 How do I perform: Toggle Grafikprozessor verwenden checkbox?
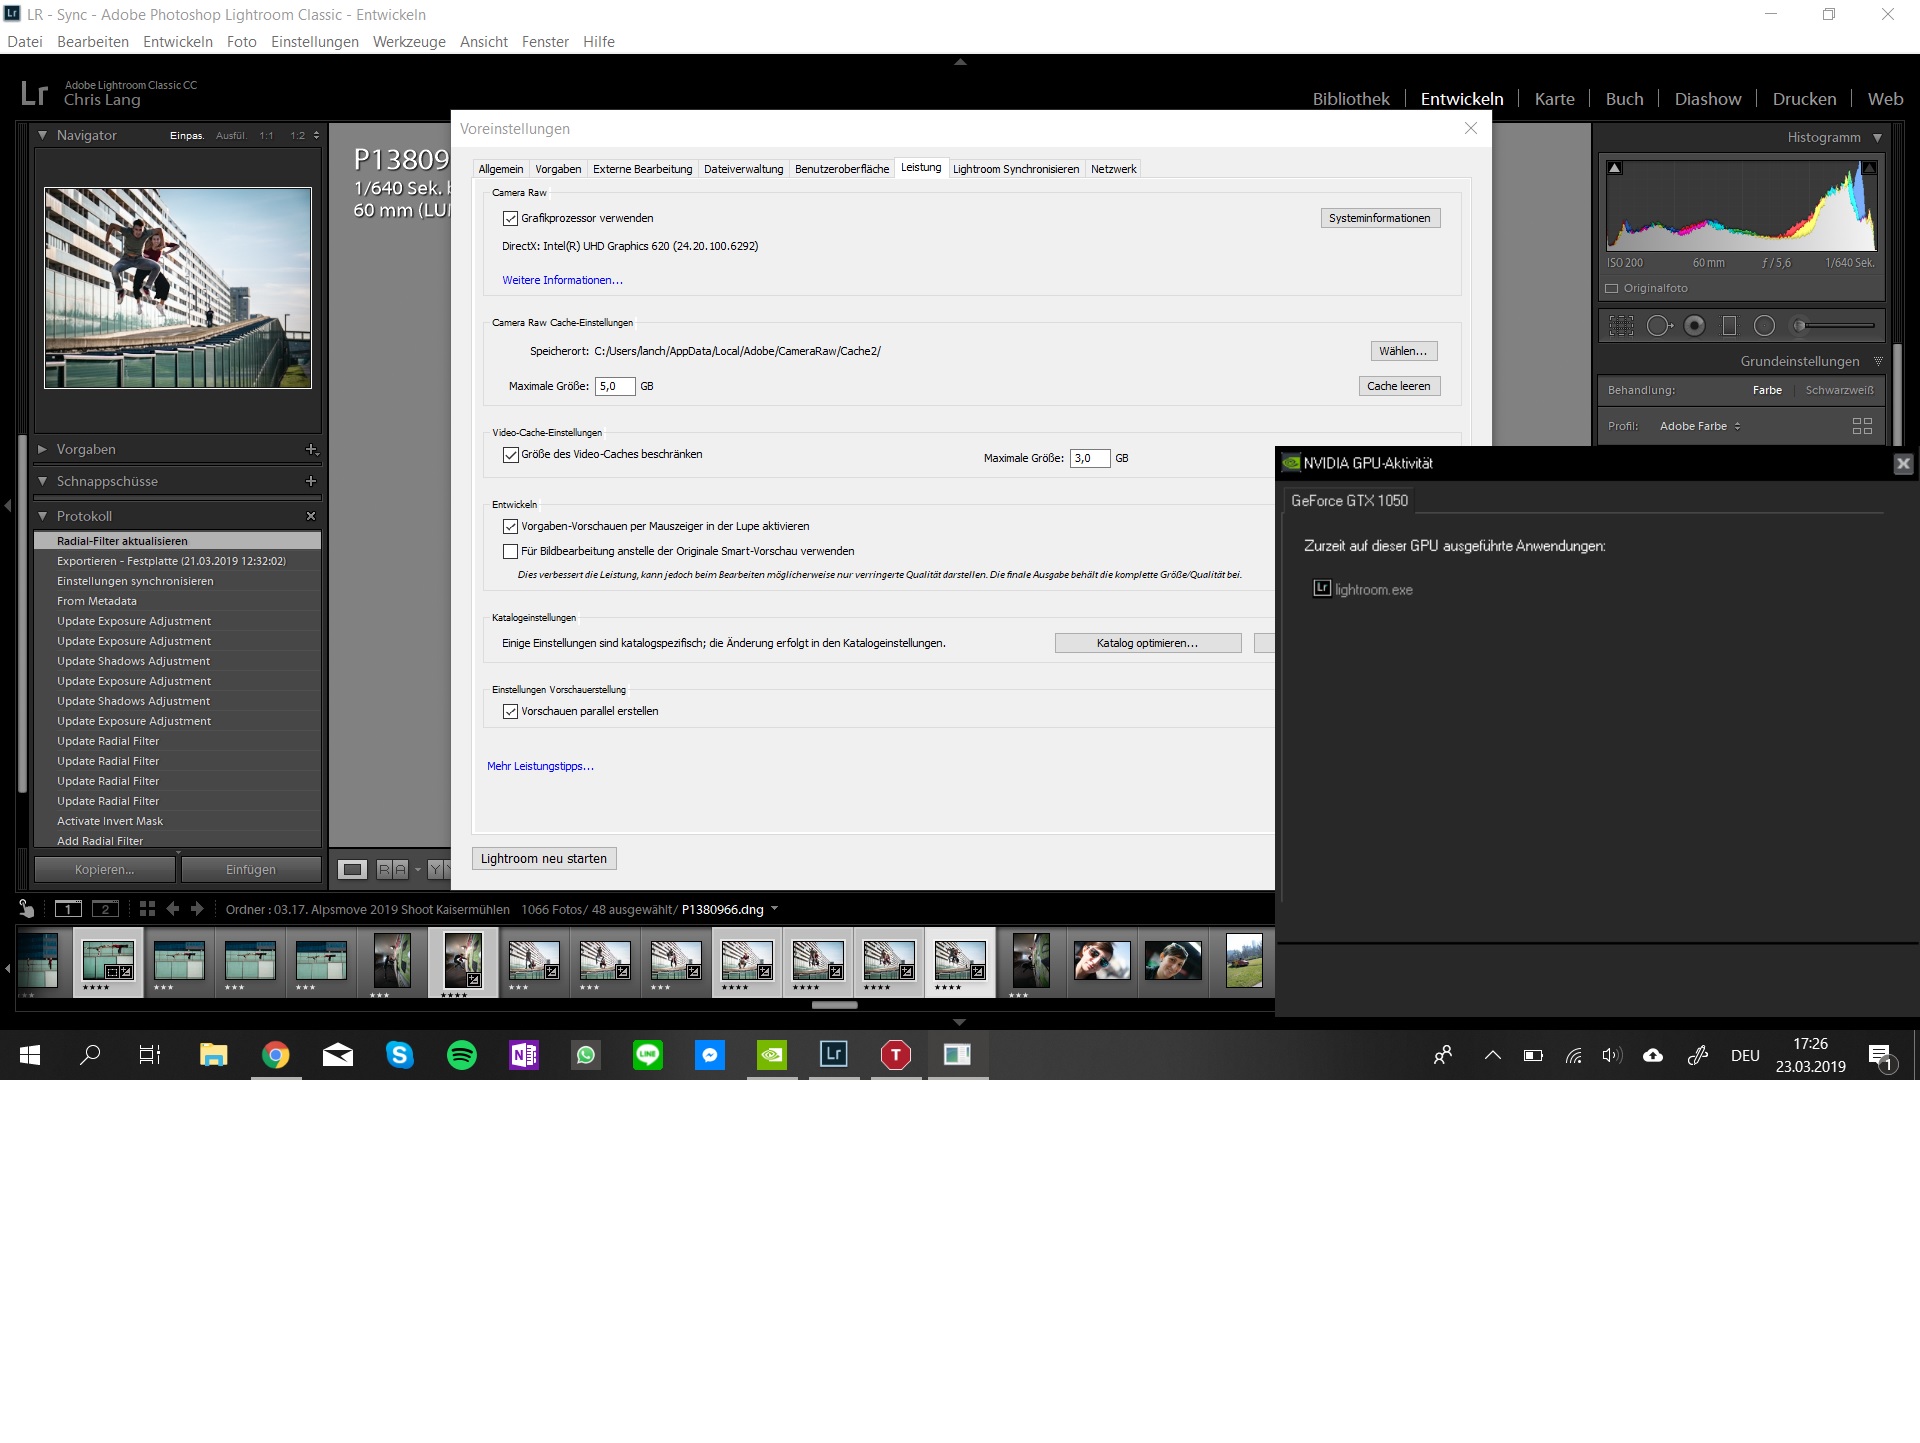click(511, 217)
